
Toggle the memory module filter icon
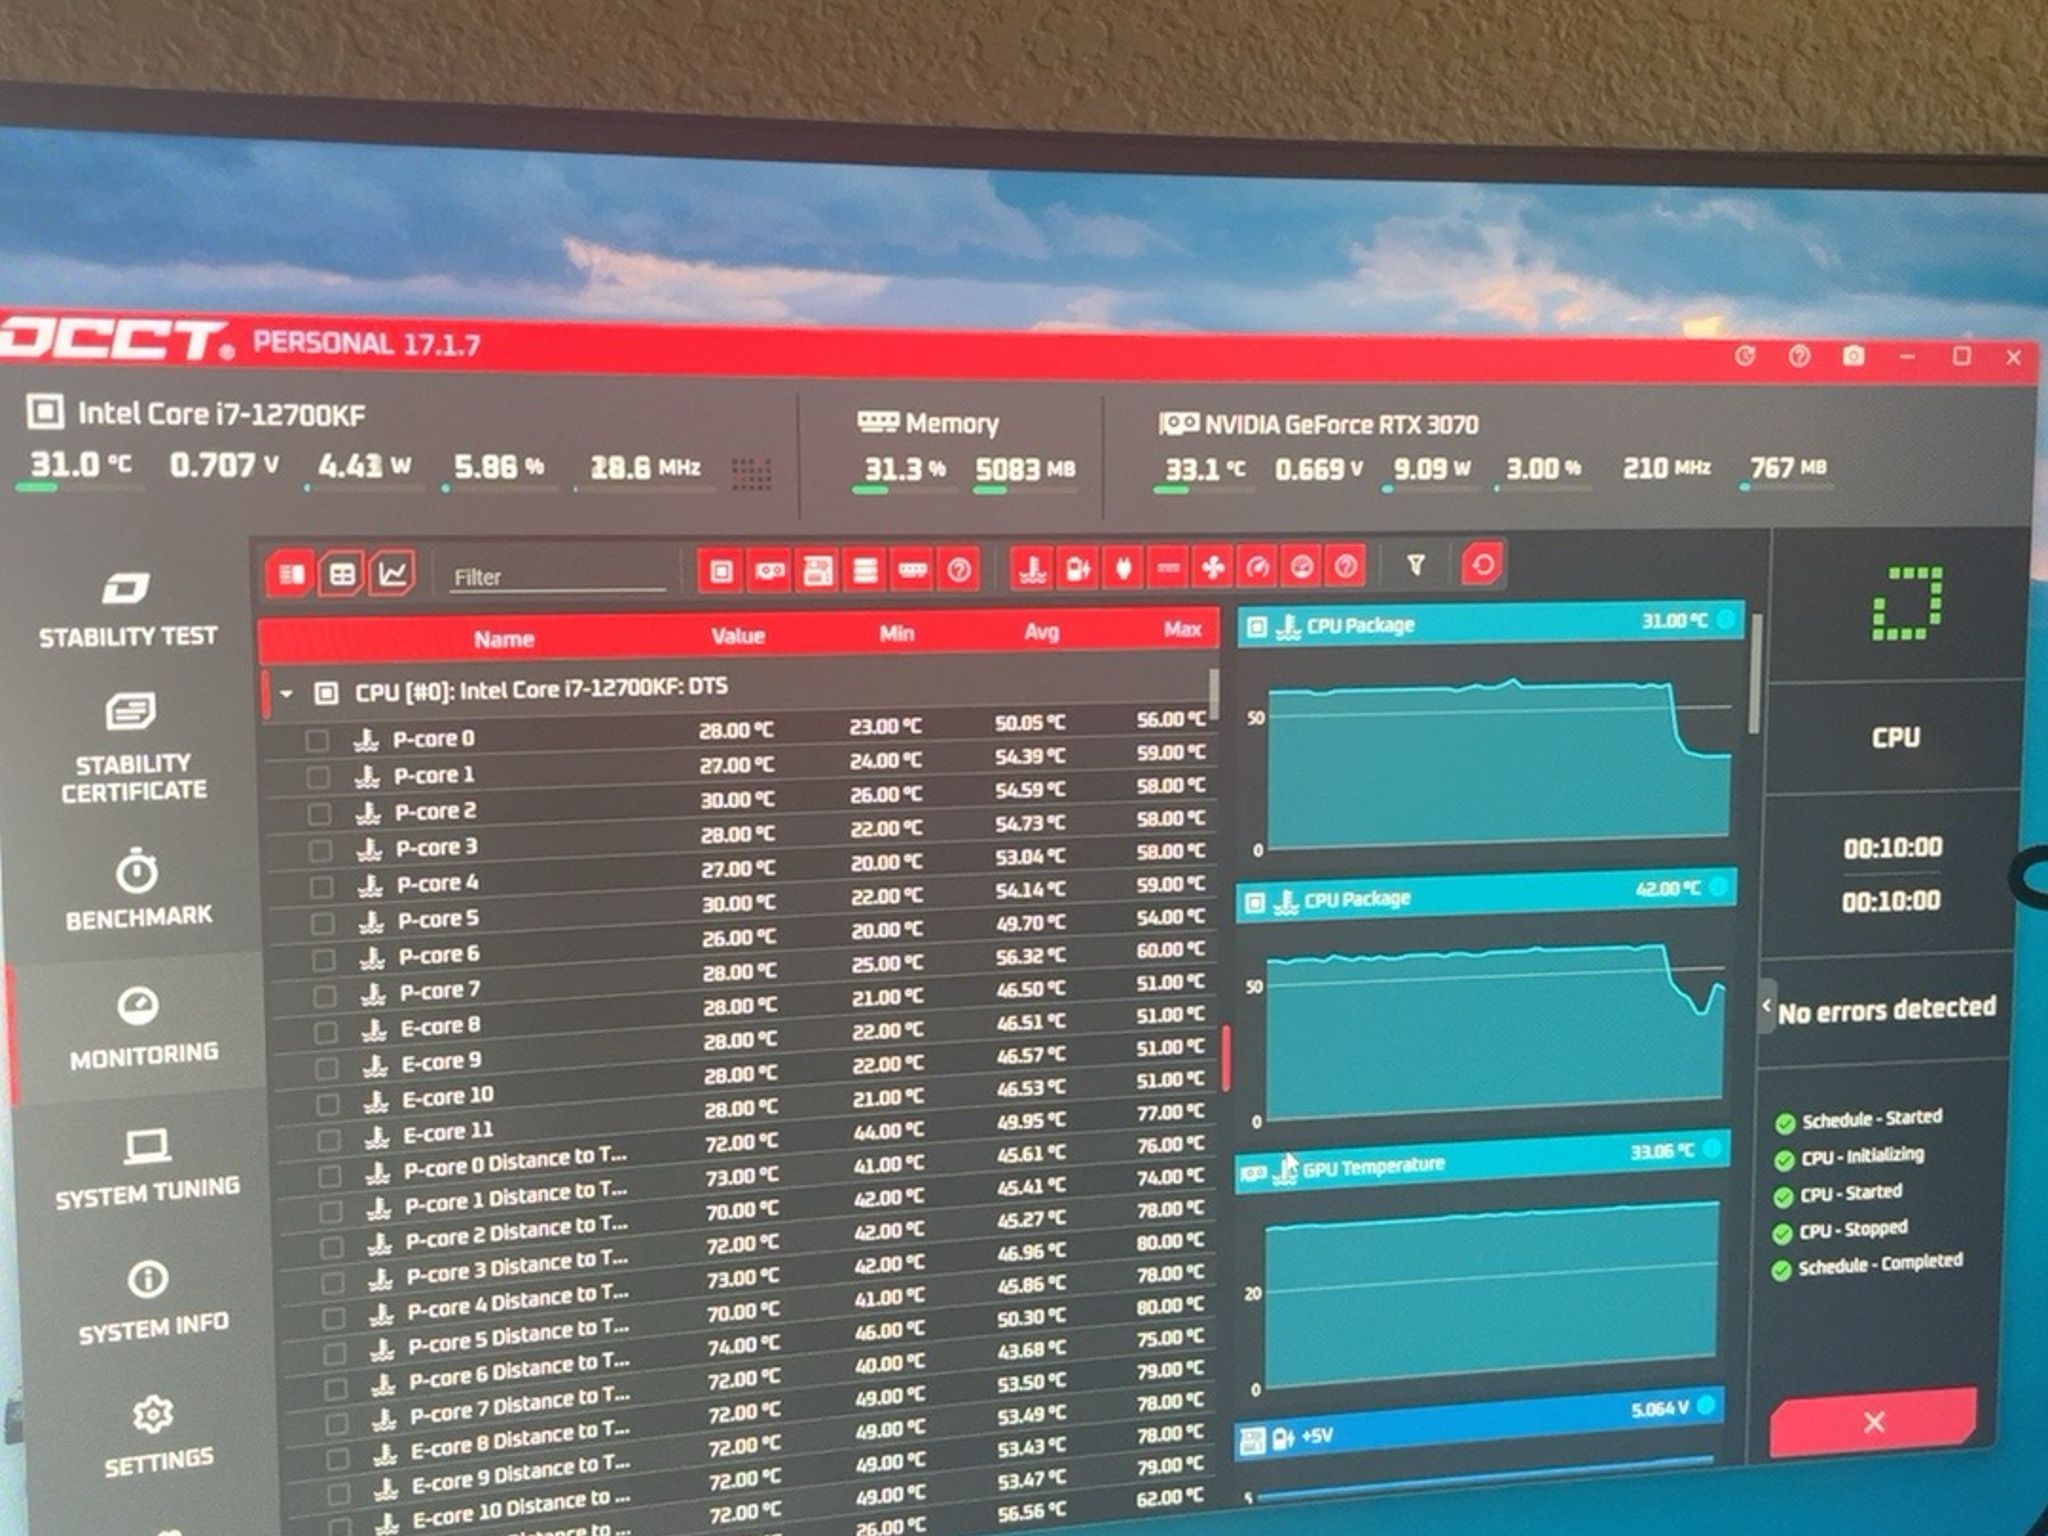click(x=912, y=570)
